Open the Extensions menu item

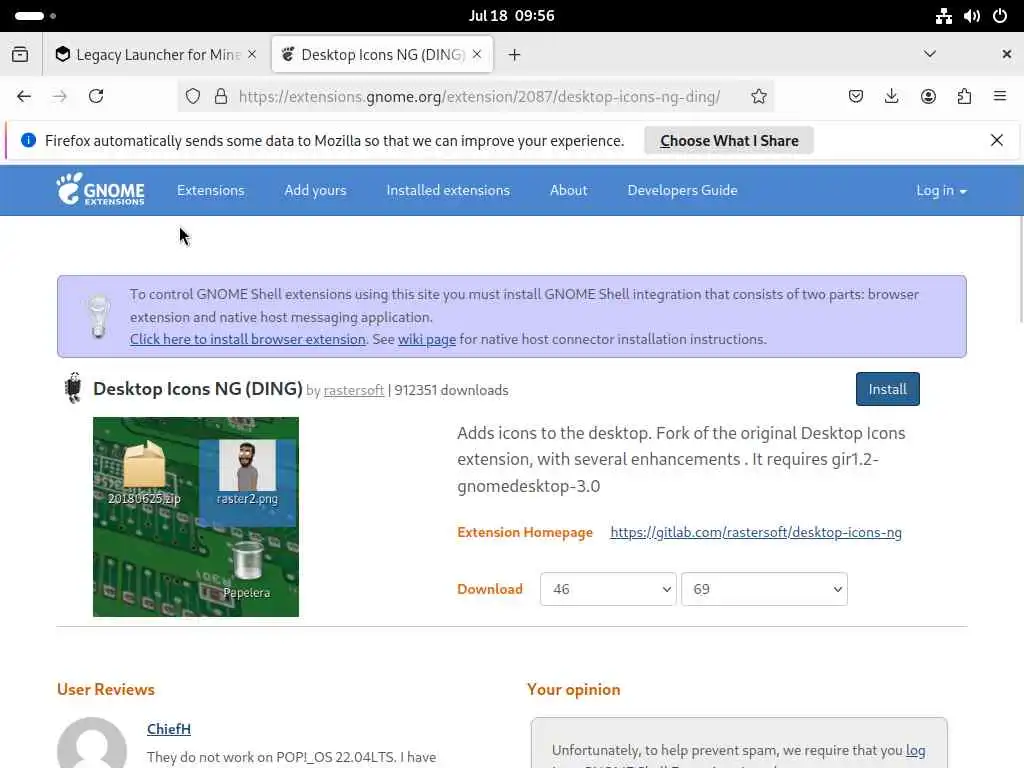pos(210,190)
